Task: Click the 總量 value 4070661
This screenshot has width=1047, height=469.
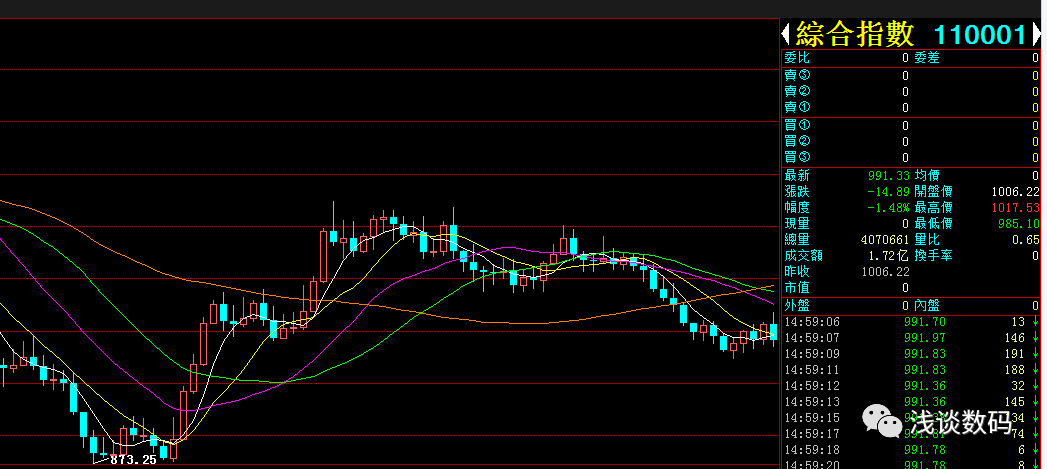Action: [x=885, y=240]
